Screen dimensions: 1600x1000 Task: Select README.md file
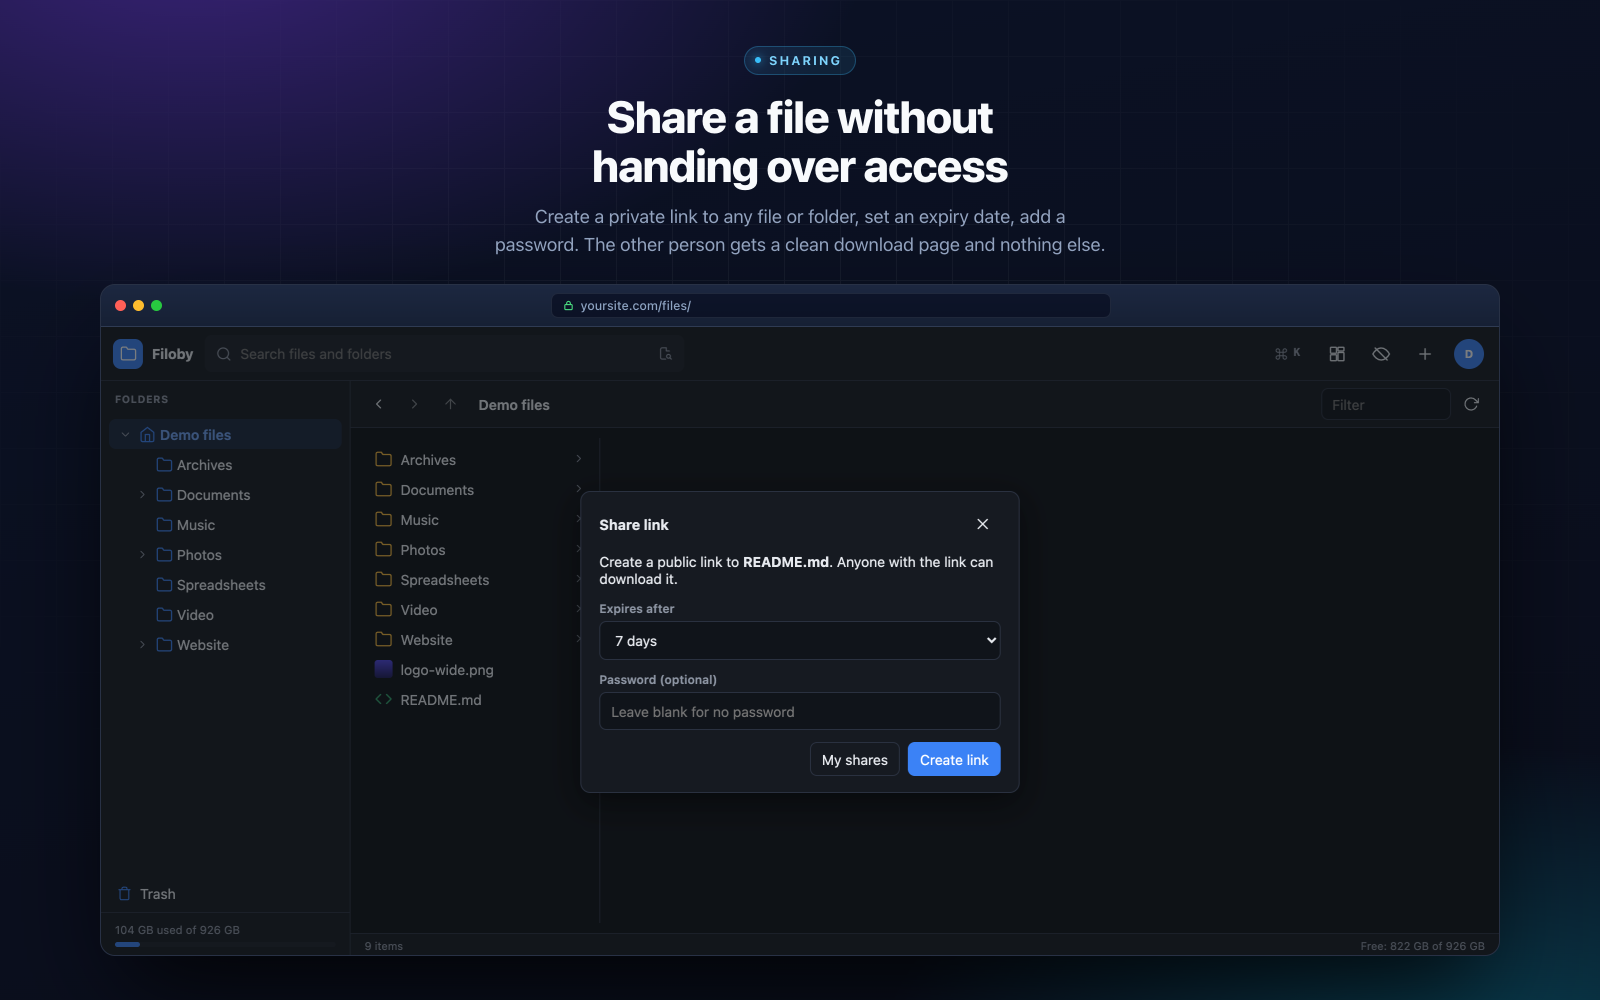[x=480, y=700]
